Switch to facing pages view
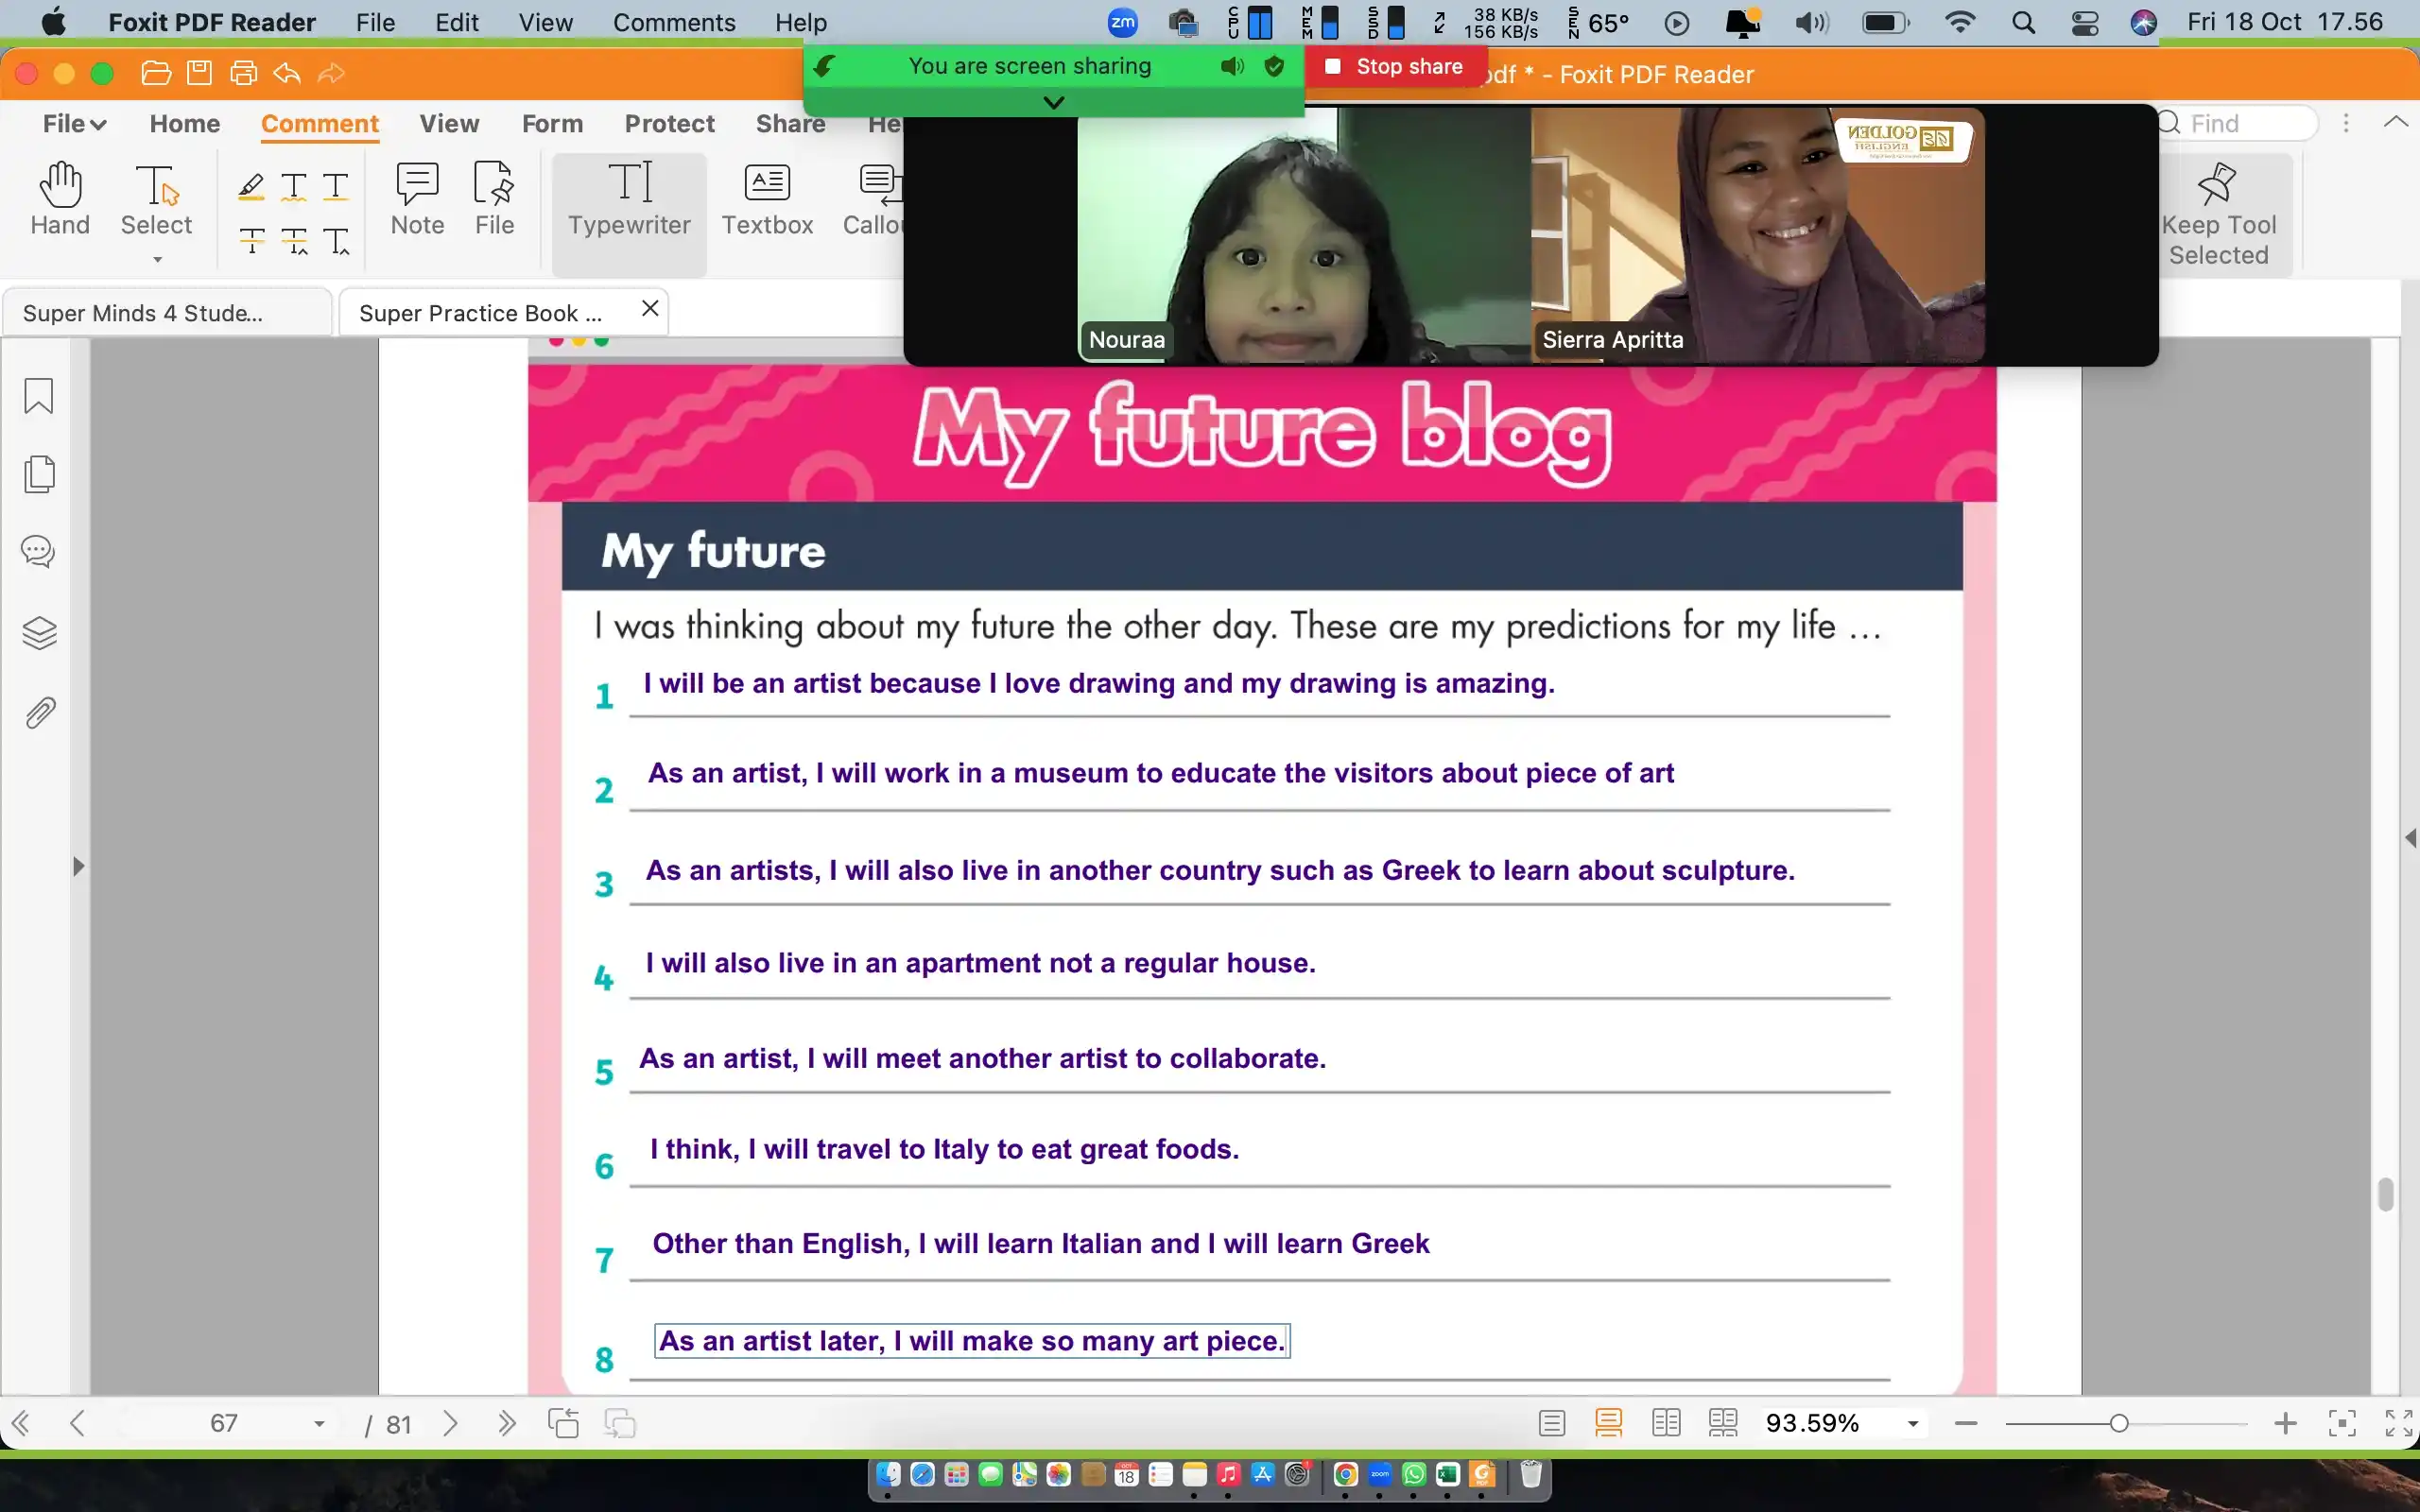 (1666, 1422)
